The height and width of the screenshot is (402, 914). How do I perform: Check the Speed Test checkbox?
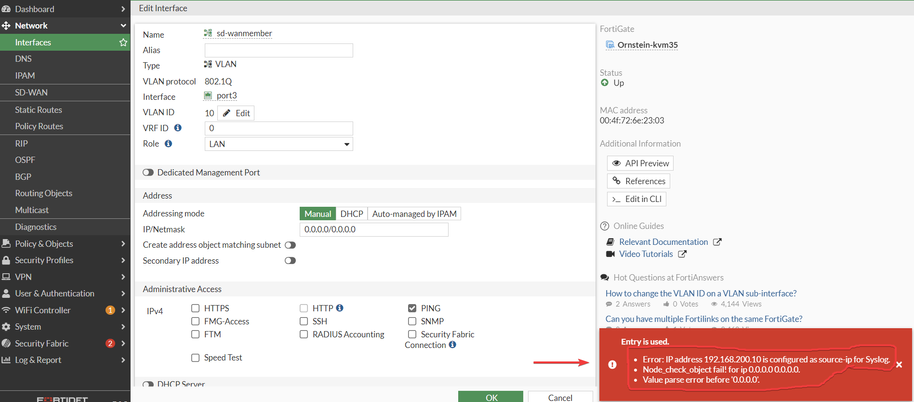196,358
